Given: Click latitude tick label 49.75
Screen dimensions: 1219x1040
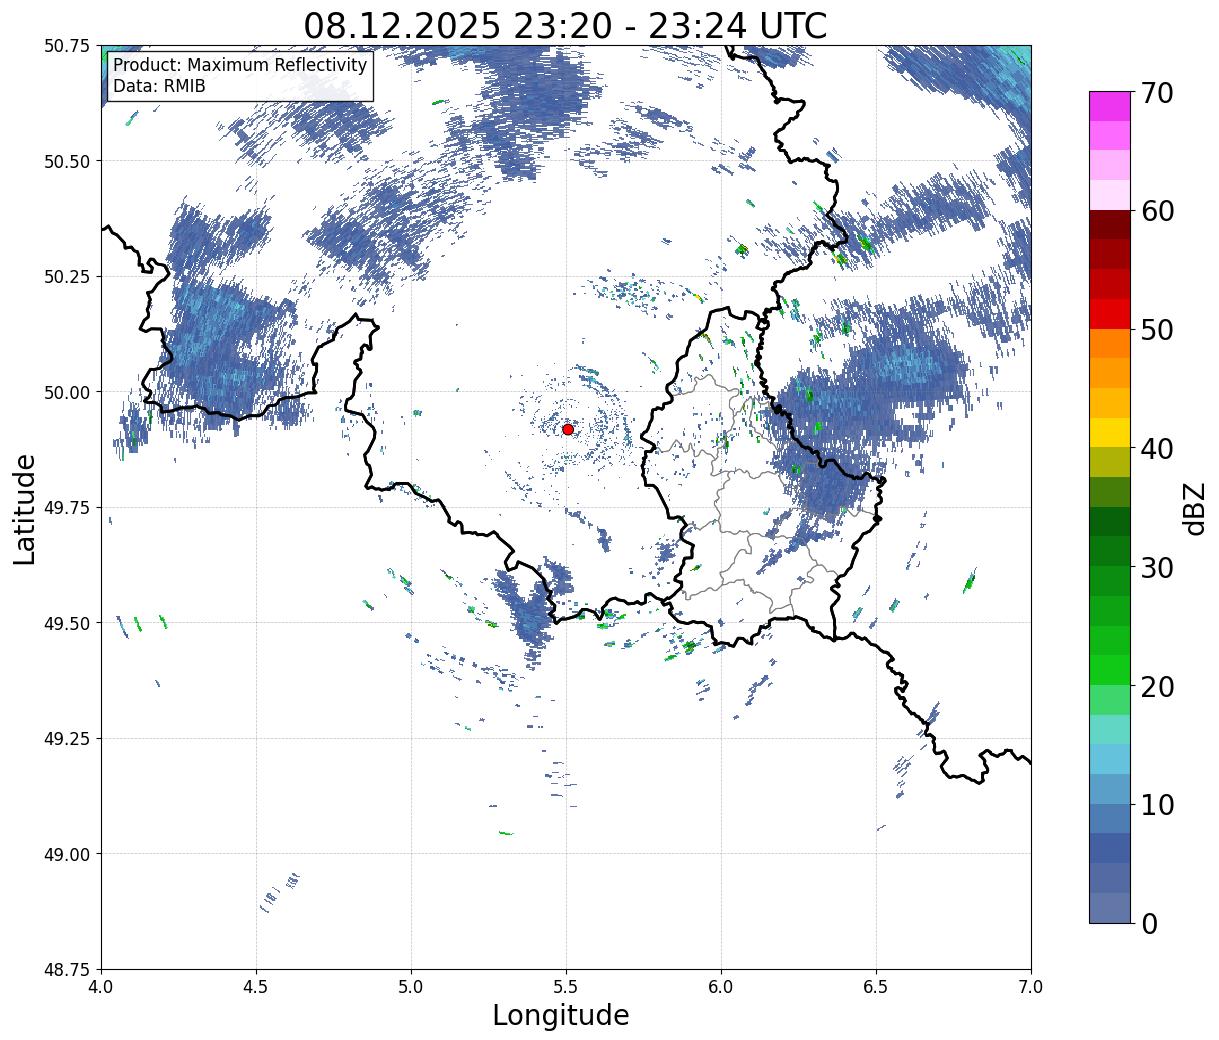Looking at the screenshot, I should point(66,508).
